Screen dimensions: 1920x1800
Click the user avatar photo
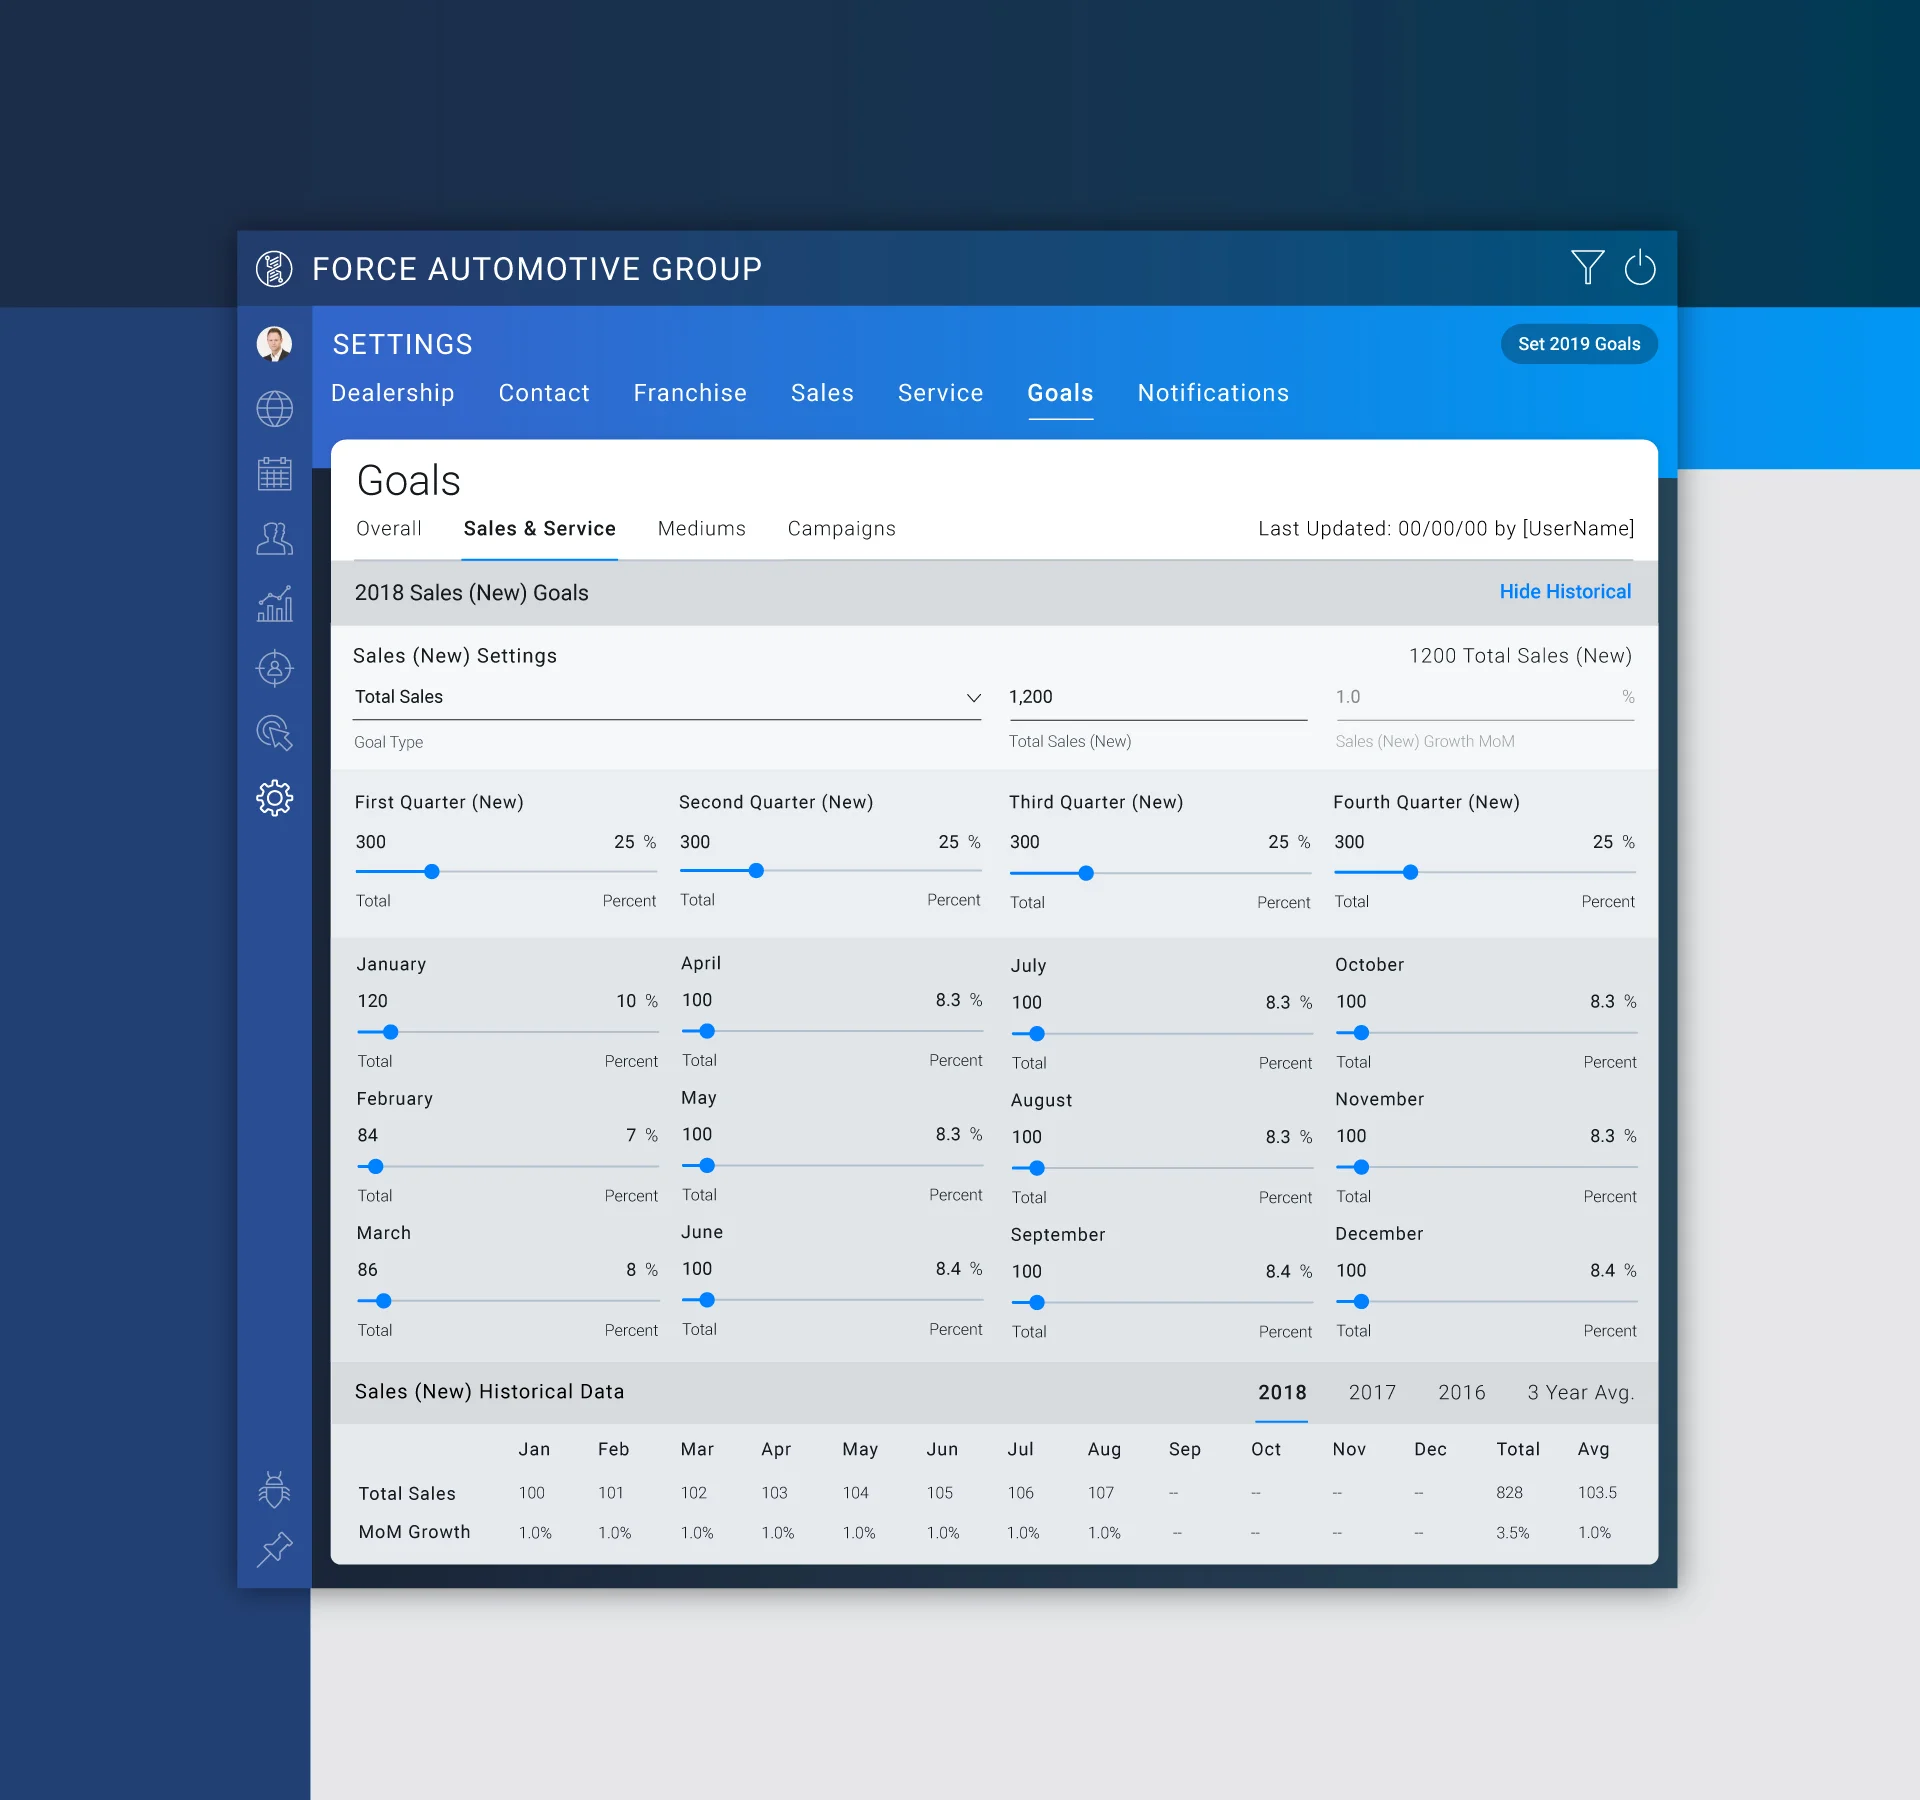tap(274, 343)
